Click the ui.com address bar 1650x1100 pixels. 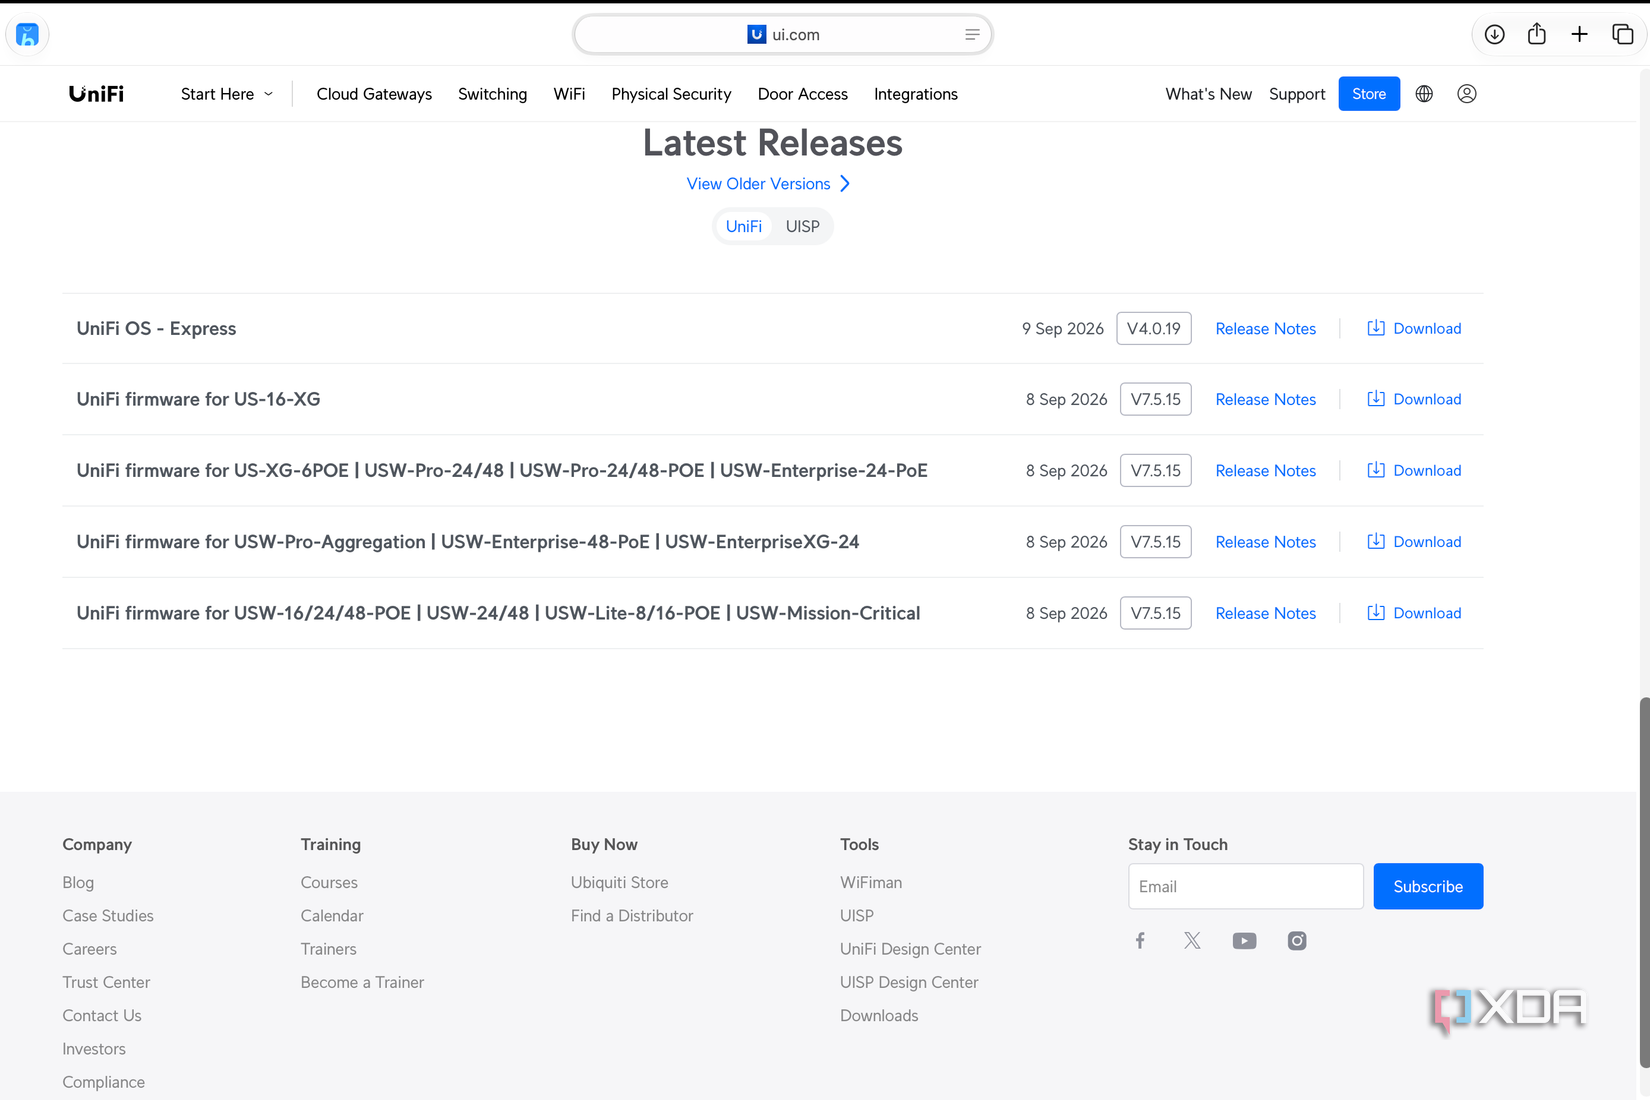click(x=783, y=35)
